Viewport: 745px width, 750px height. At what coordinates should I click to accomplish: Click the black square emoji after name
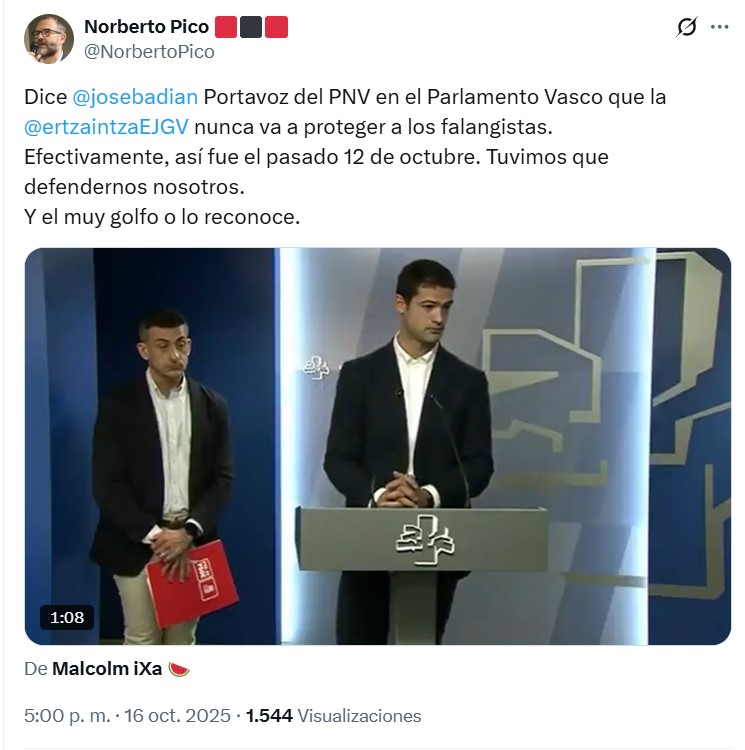click(x=251, y=27)
